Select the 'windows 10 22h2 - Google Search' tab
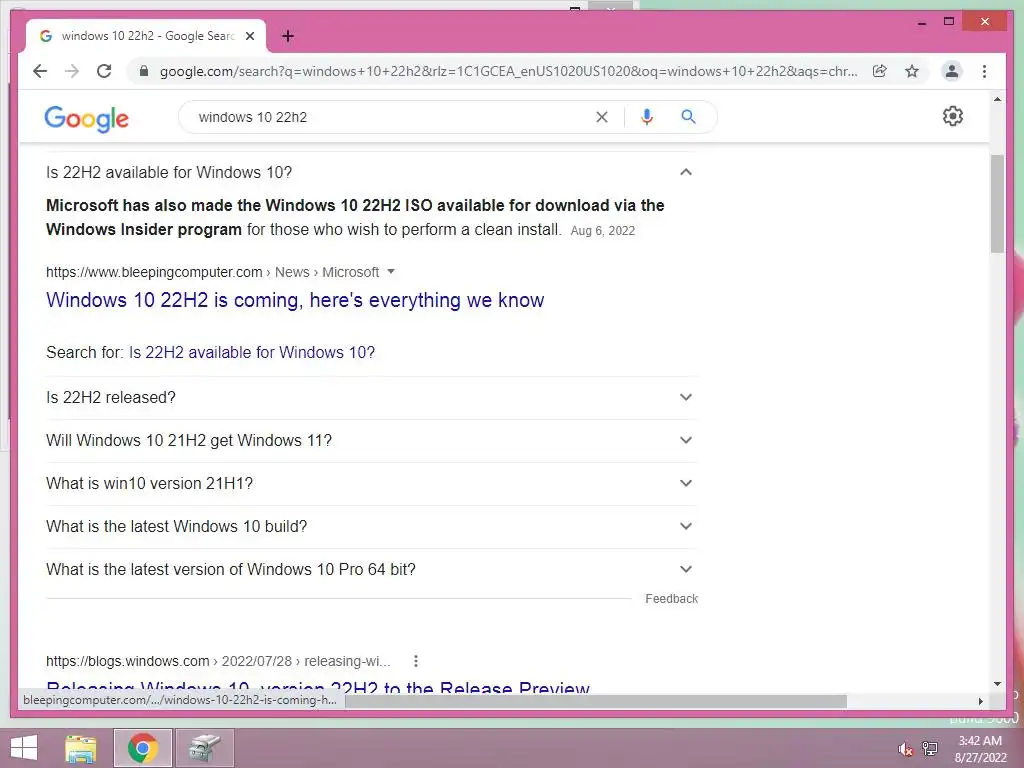Viewport: 1024px width, 768px height. [x=145, y=36]
